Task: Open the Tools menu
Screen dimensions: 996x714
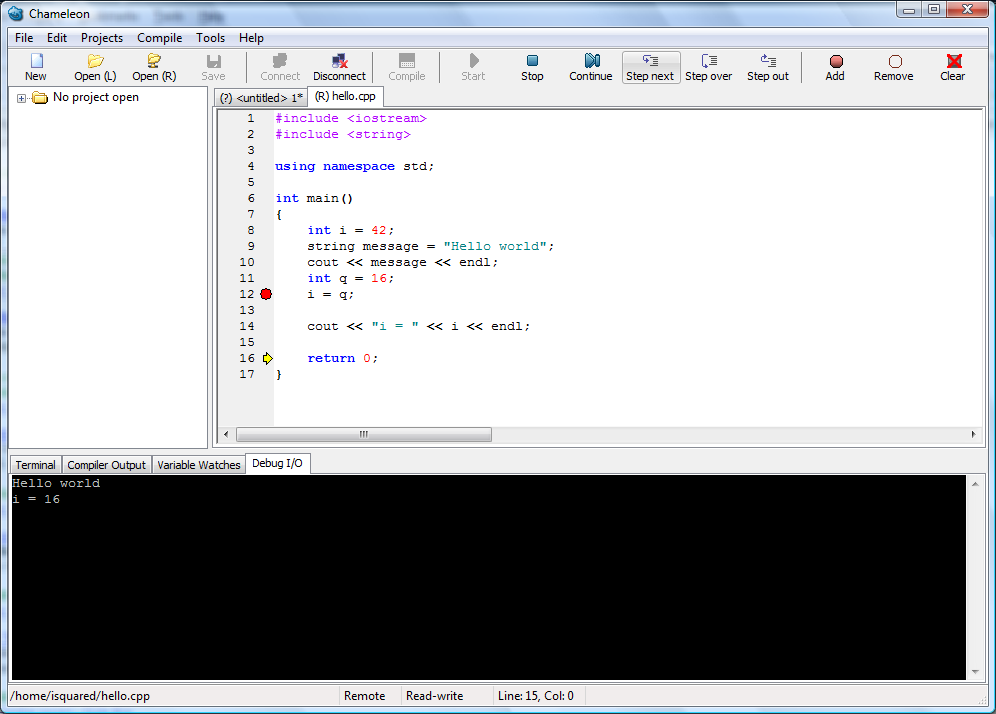Action: (x=210, y=38)
